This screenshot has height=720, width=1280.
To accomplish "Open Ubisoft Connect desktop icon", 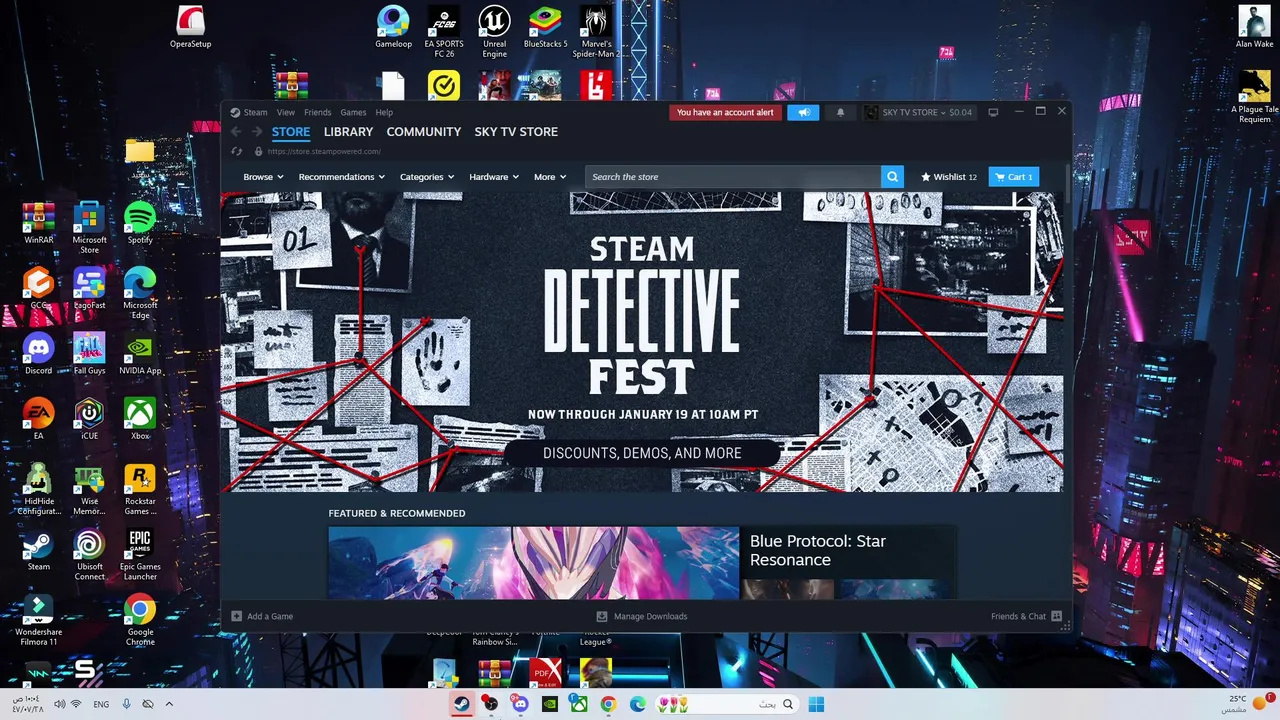I will pyautogui.click(x=89, y=554).
